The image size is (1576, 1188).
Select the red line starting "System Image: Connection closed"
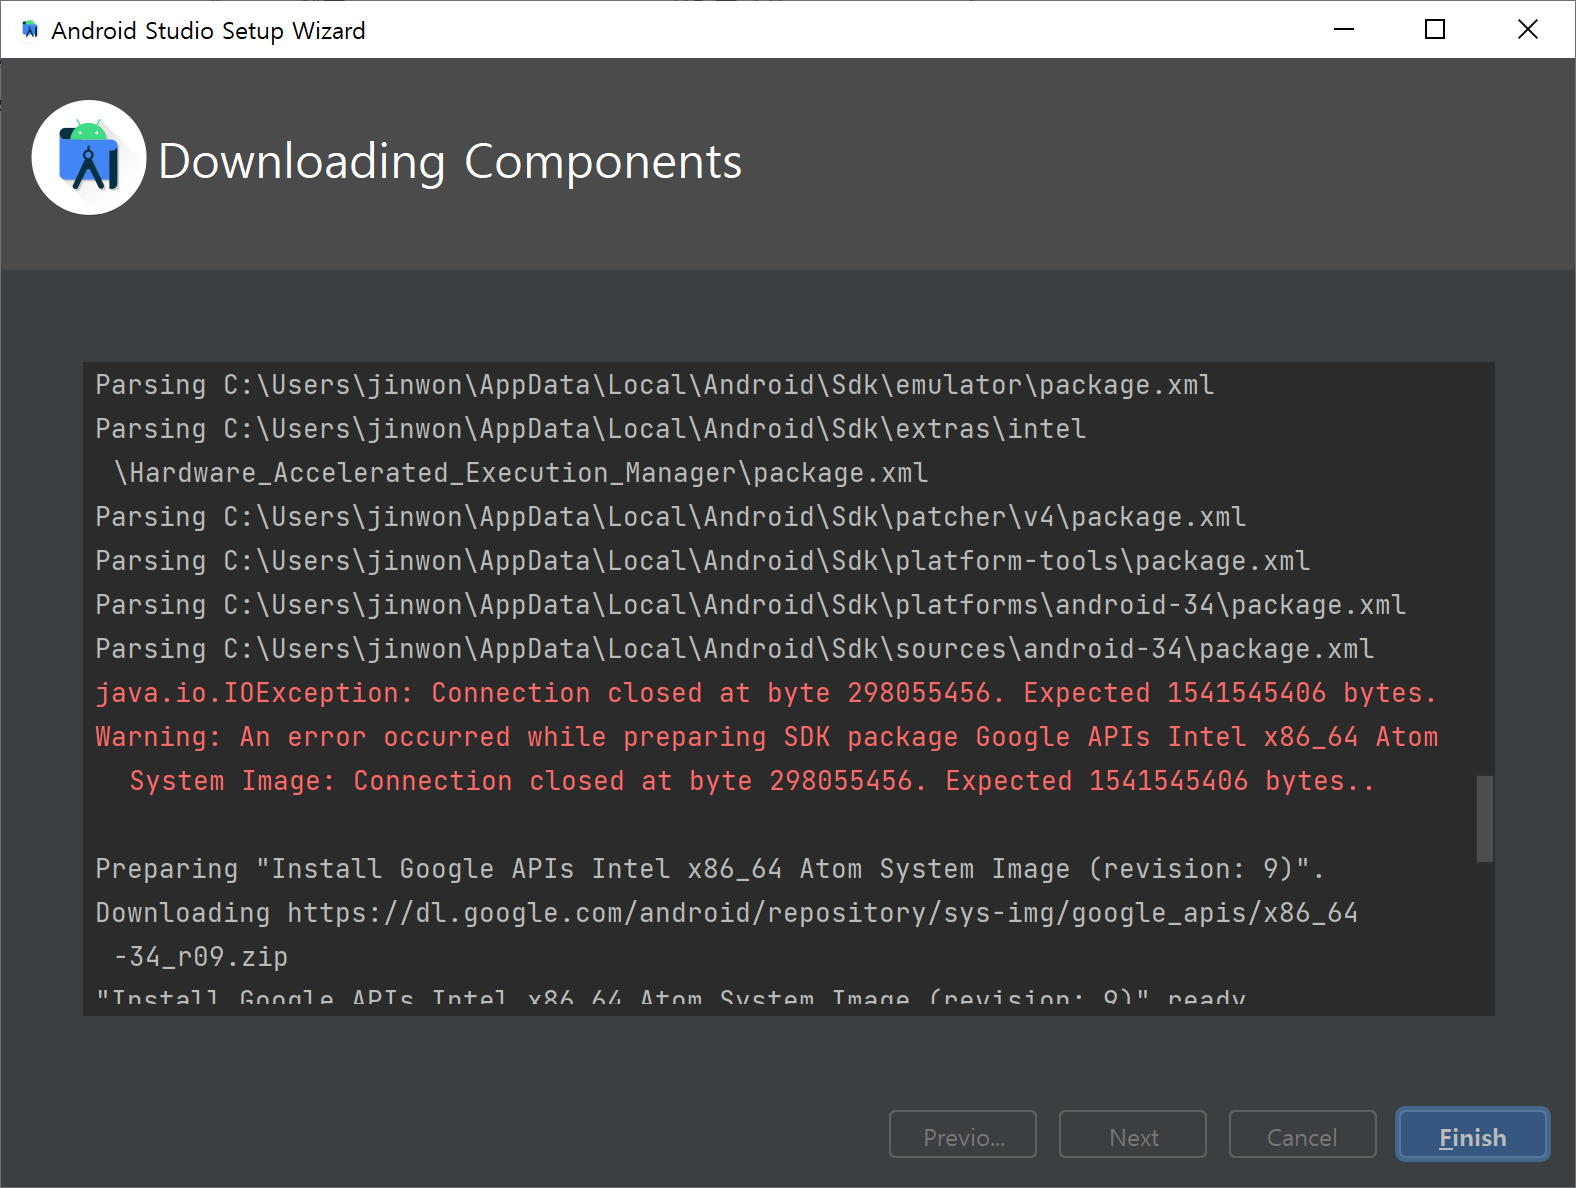752,781
